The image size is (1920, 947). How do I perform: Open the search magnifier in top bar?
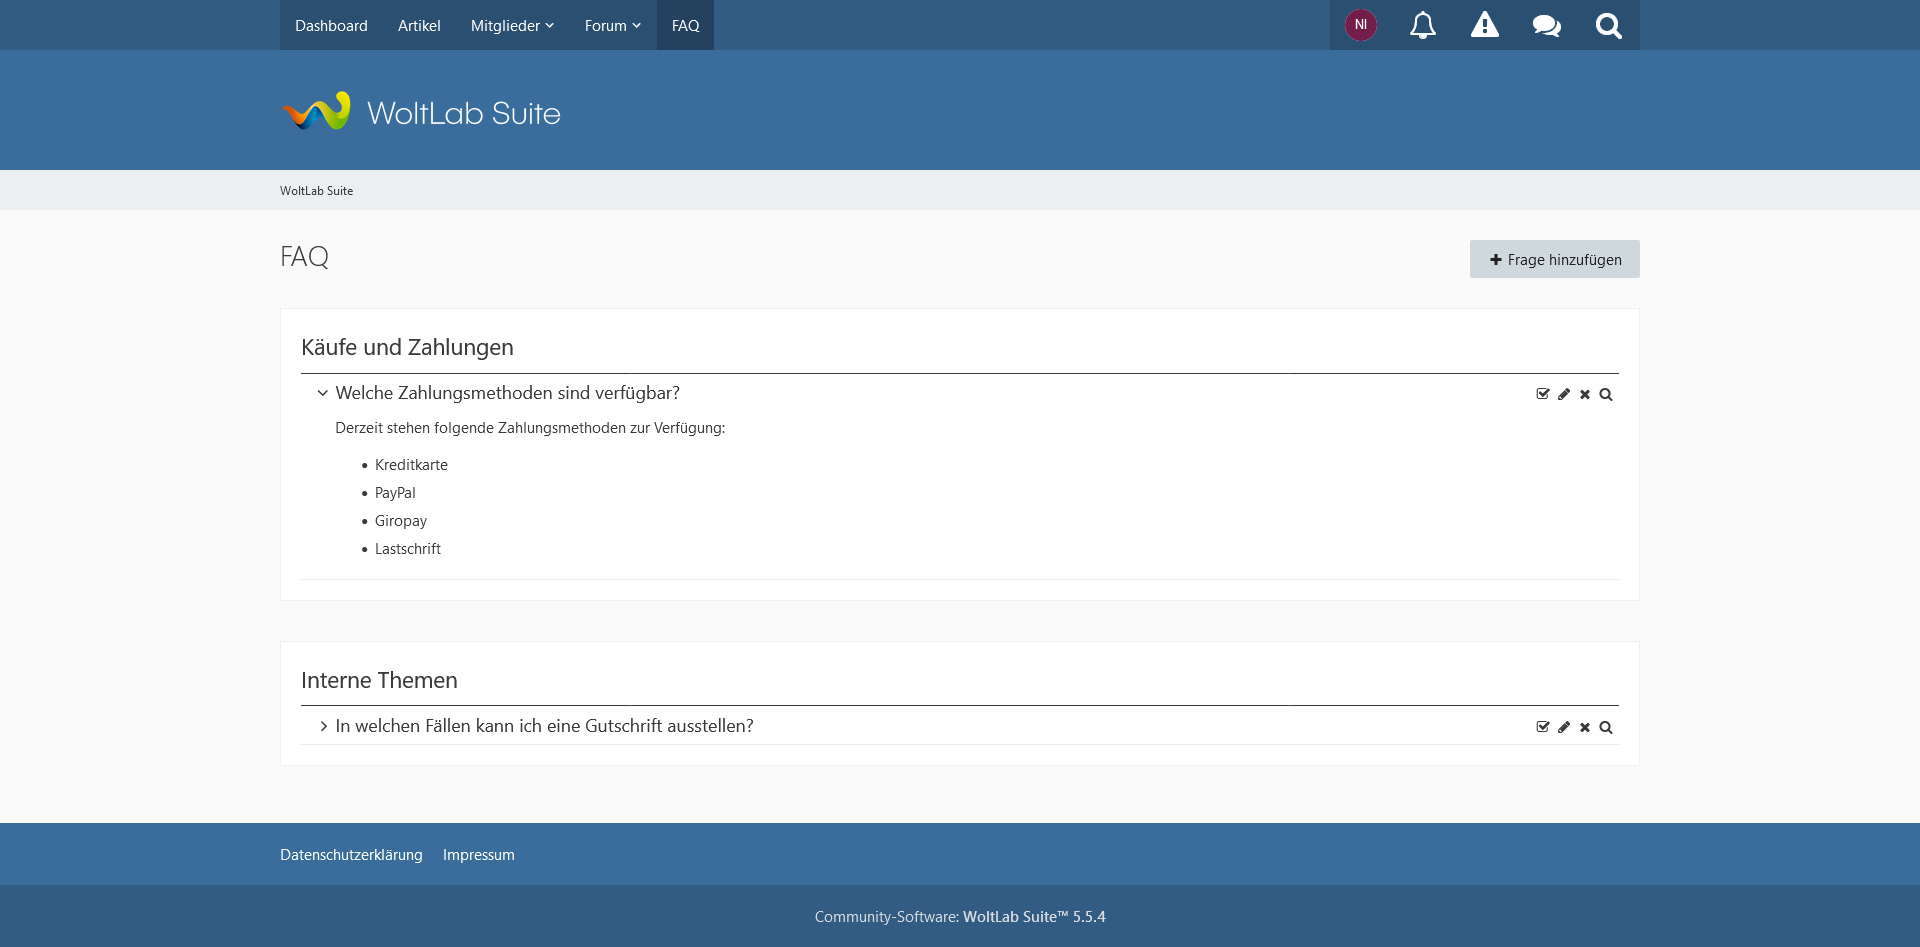pyautogui.click(x=1608, y=25)
